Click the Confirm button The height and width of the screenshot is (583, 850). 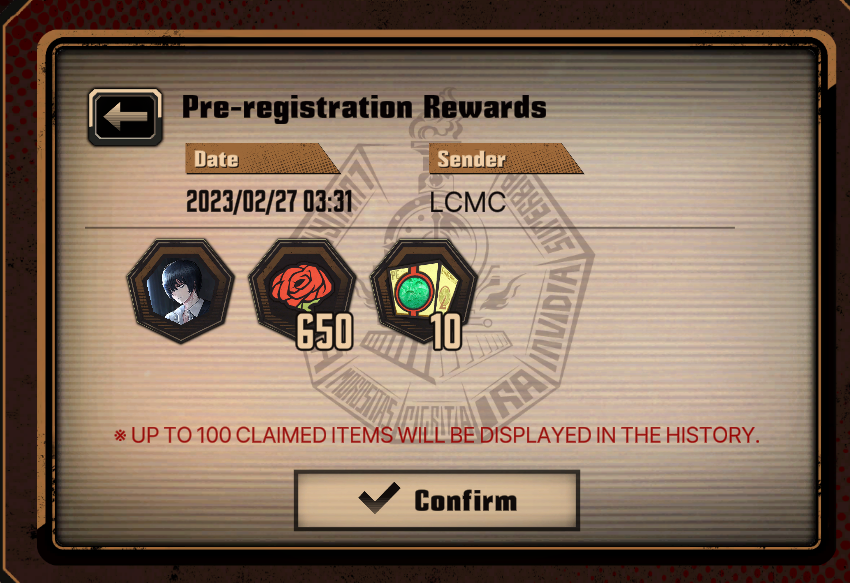[x=437, y=500]
